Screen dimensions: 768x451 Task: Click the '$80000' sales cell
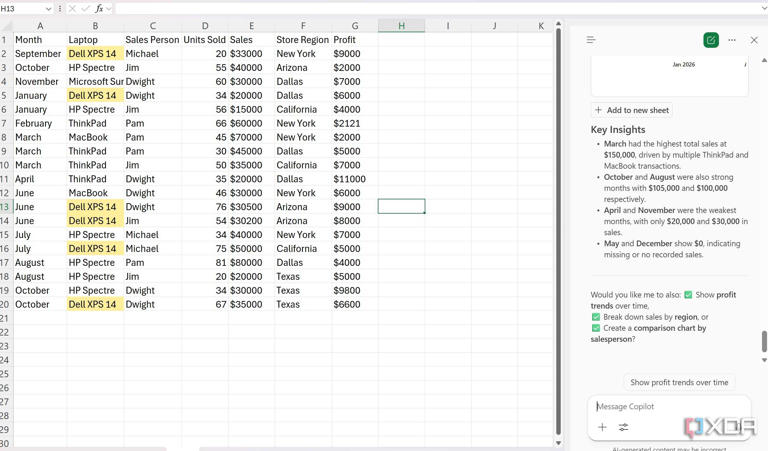click(251, 262)
